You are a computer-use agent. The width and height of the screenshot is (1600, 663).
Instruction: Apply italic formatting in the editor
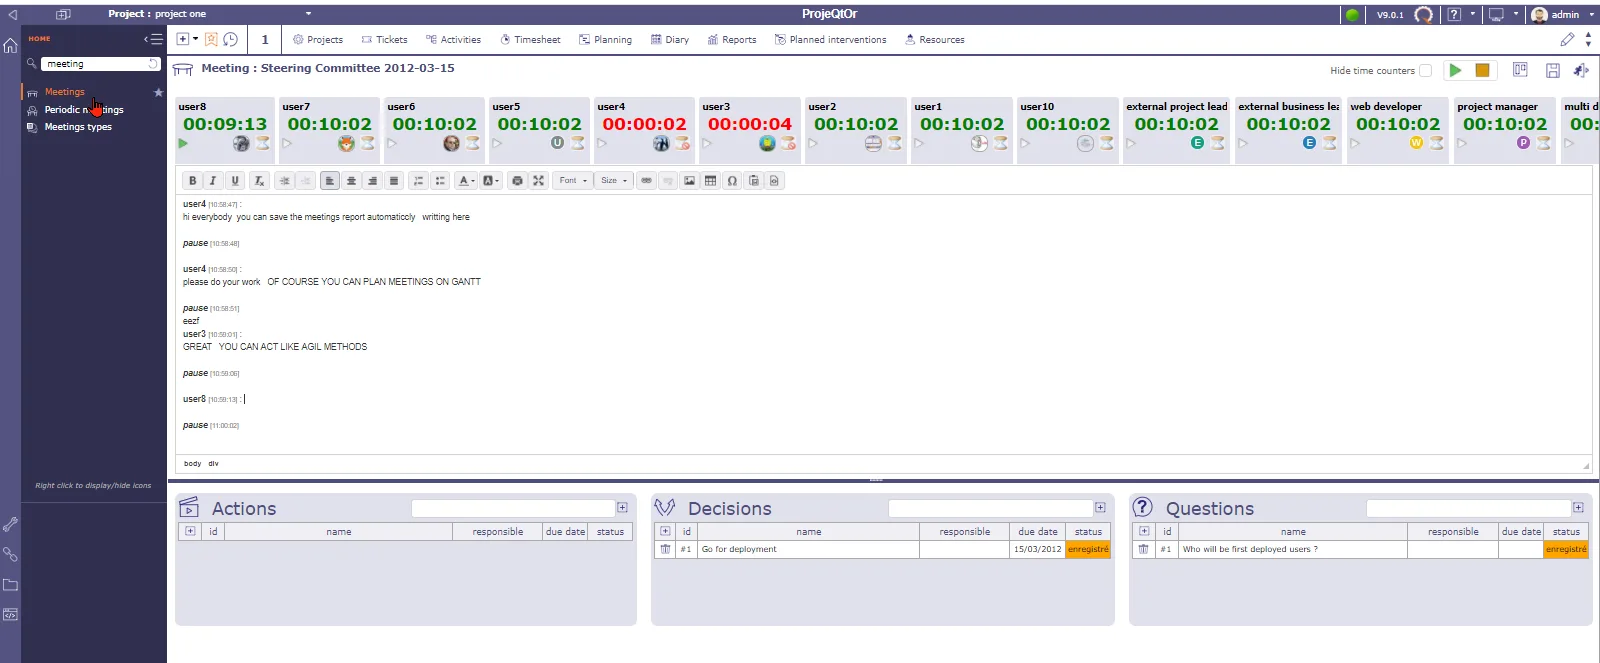[x=213, y=181]
